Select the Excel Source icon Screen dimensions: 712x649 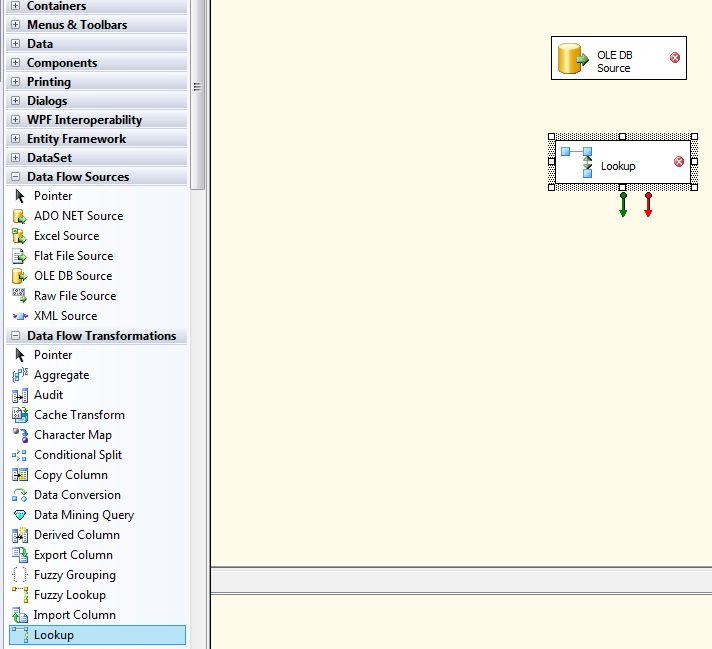click(x=20, y=236)
